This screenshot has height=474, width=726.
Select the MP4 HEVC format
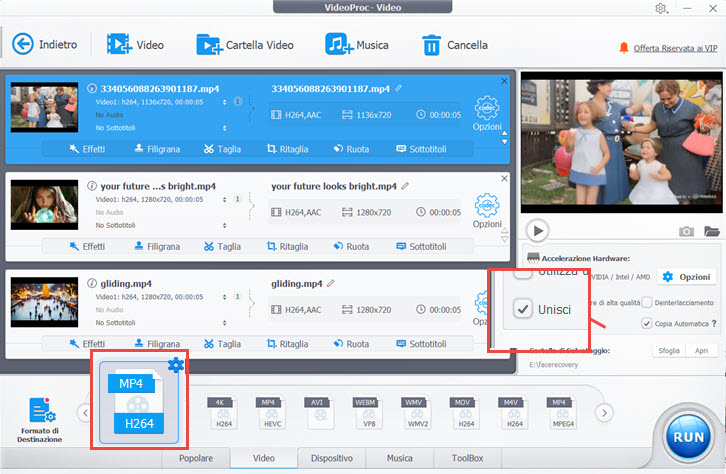click(272, 412)
